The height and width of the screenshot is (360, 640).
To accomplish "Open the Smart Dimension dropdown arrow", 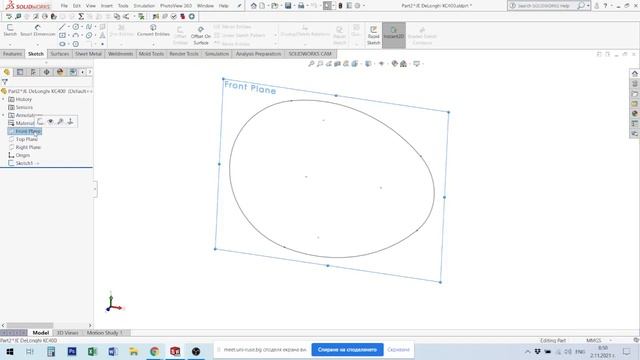I will point(38,44).
